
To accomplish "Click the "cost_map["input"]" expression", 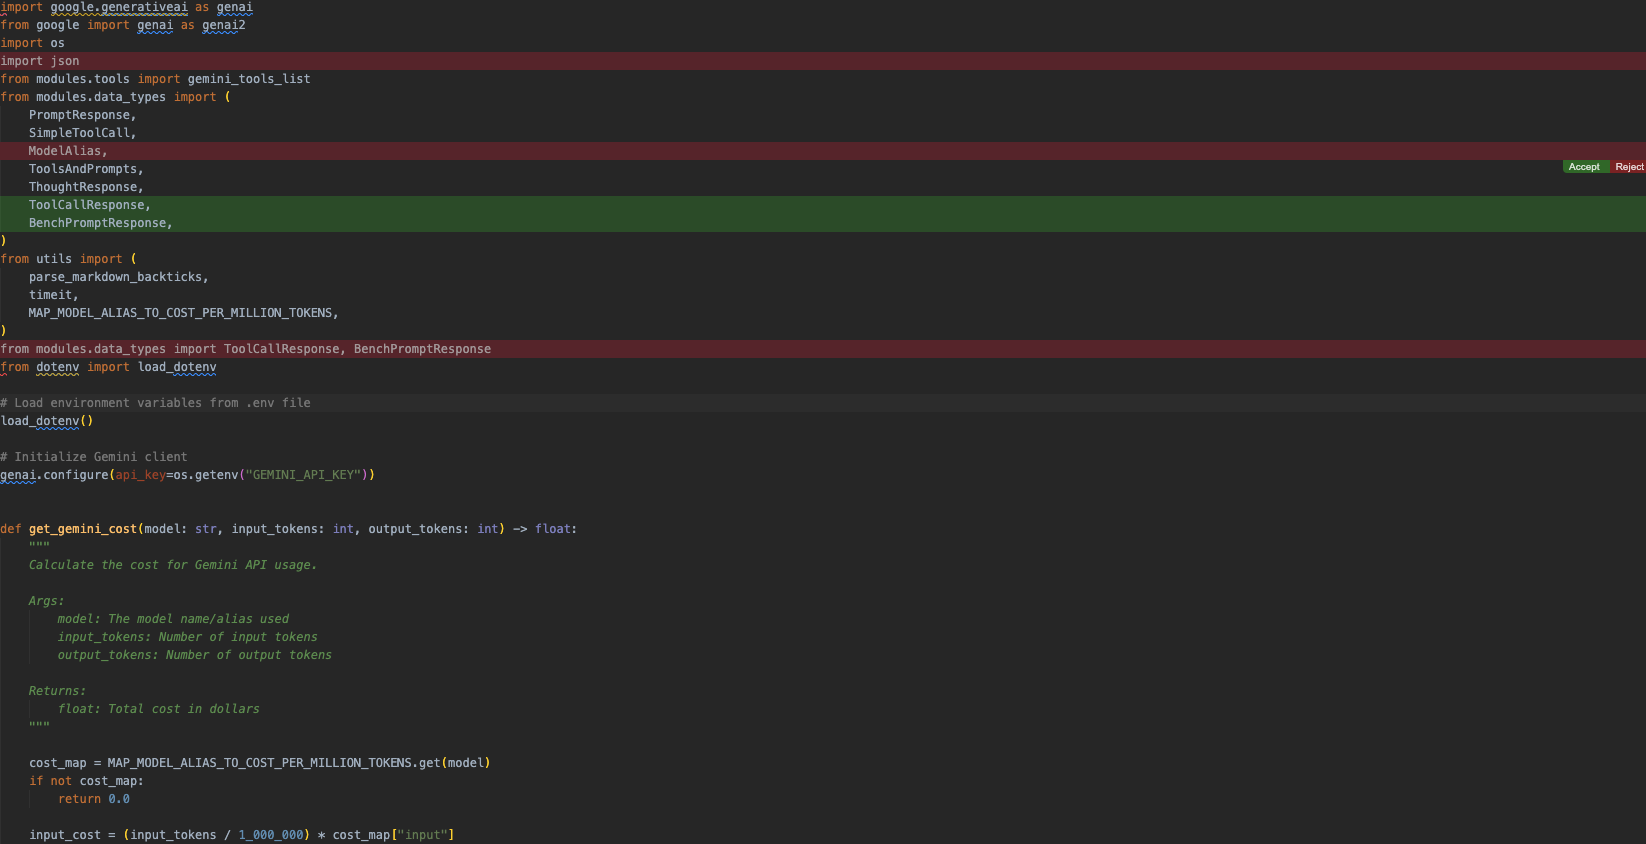I will tap(394, 835).
